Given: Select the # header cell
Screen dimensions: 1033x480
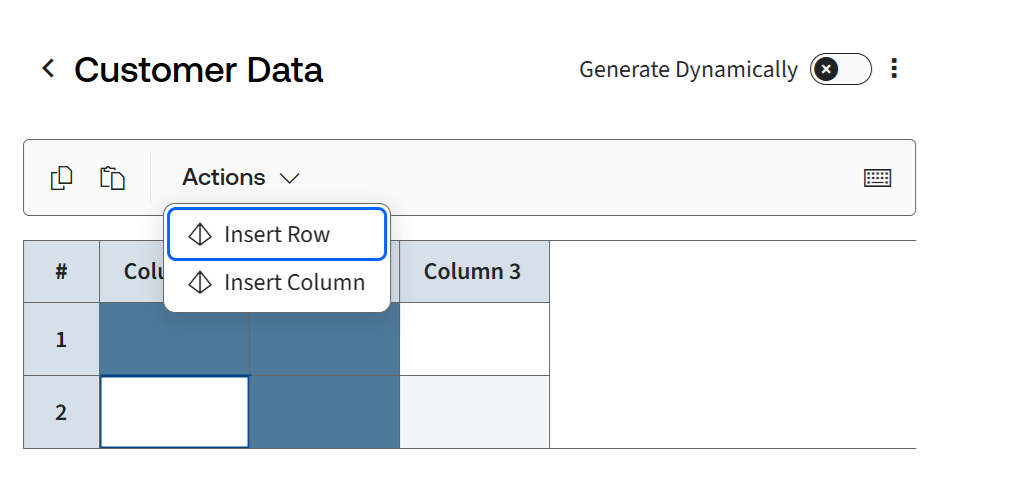Looking at the screenshot, I should pyautogui.click(x=61, y=272).
